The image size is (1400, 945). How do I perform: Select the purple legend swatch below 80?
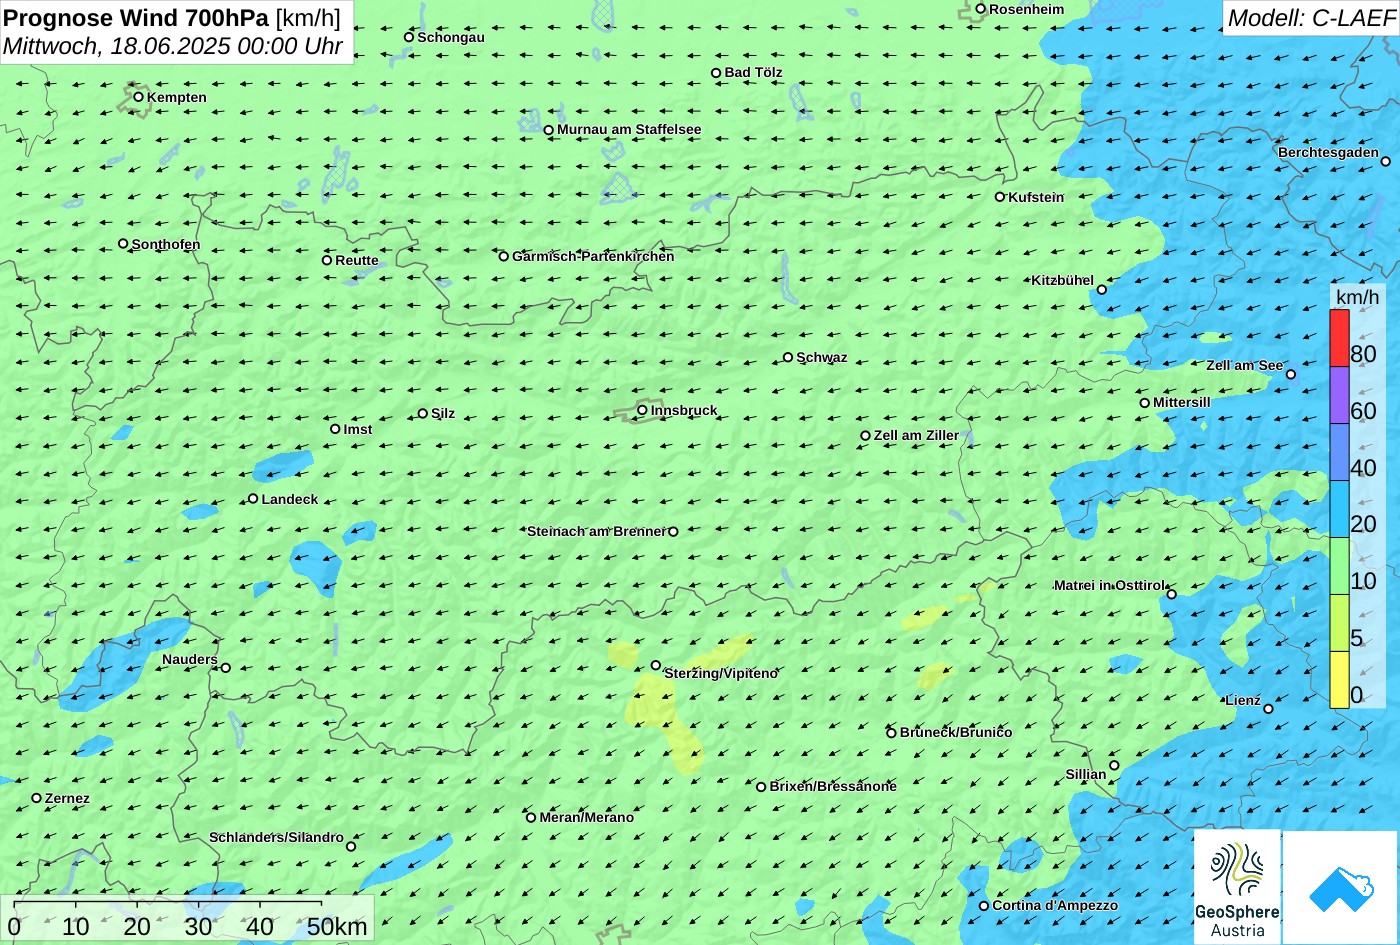1339,395
